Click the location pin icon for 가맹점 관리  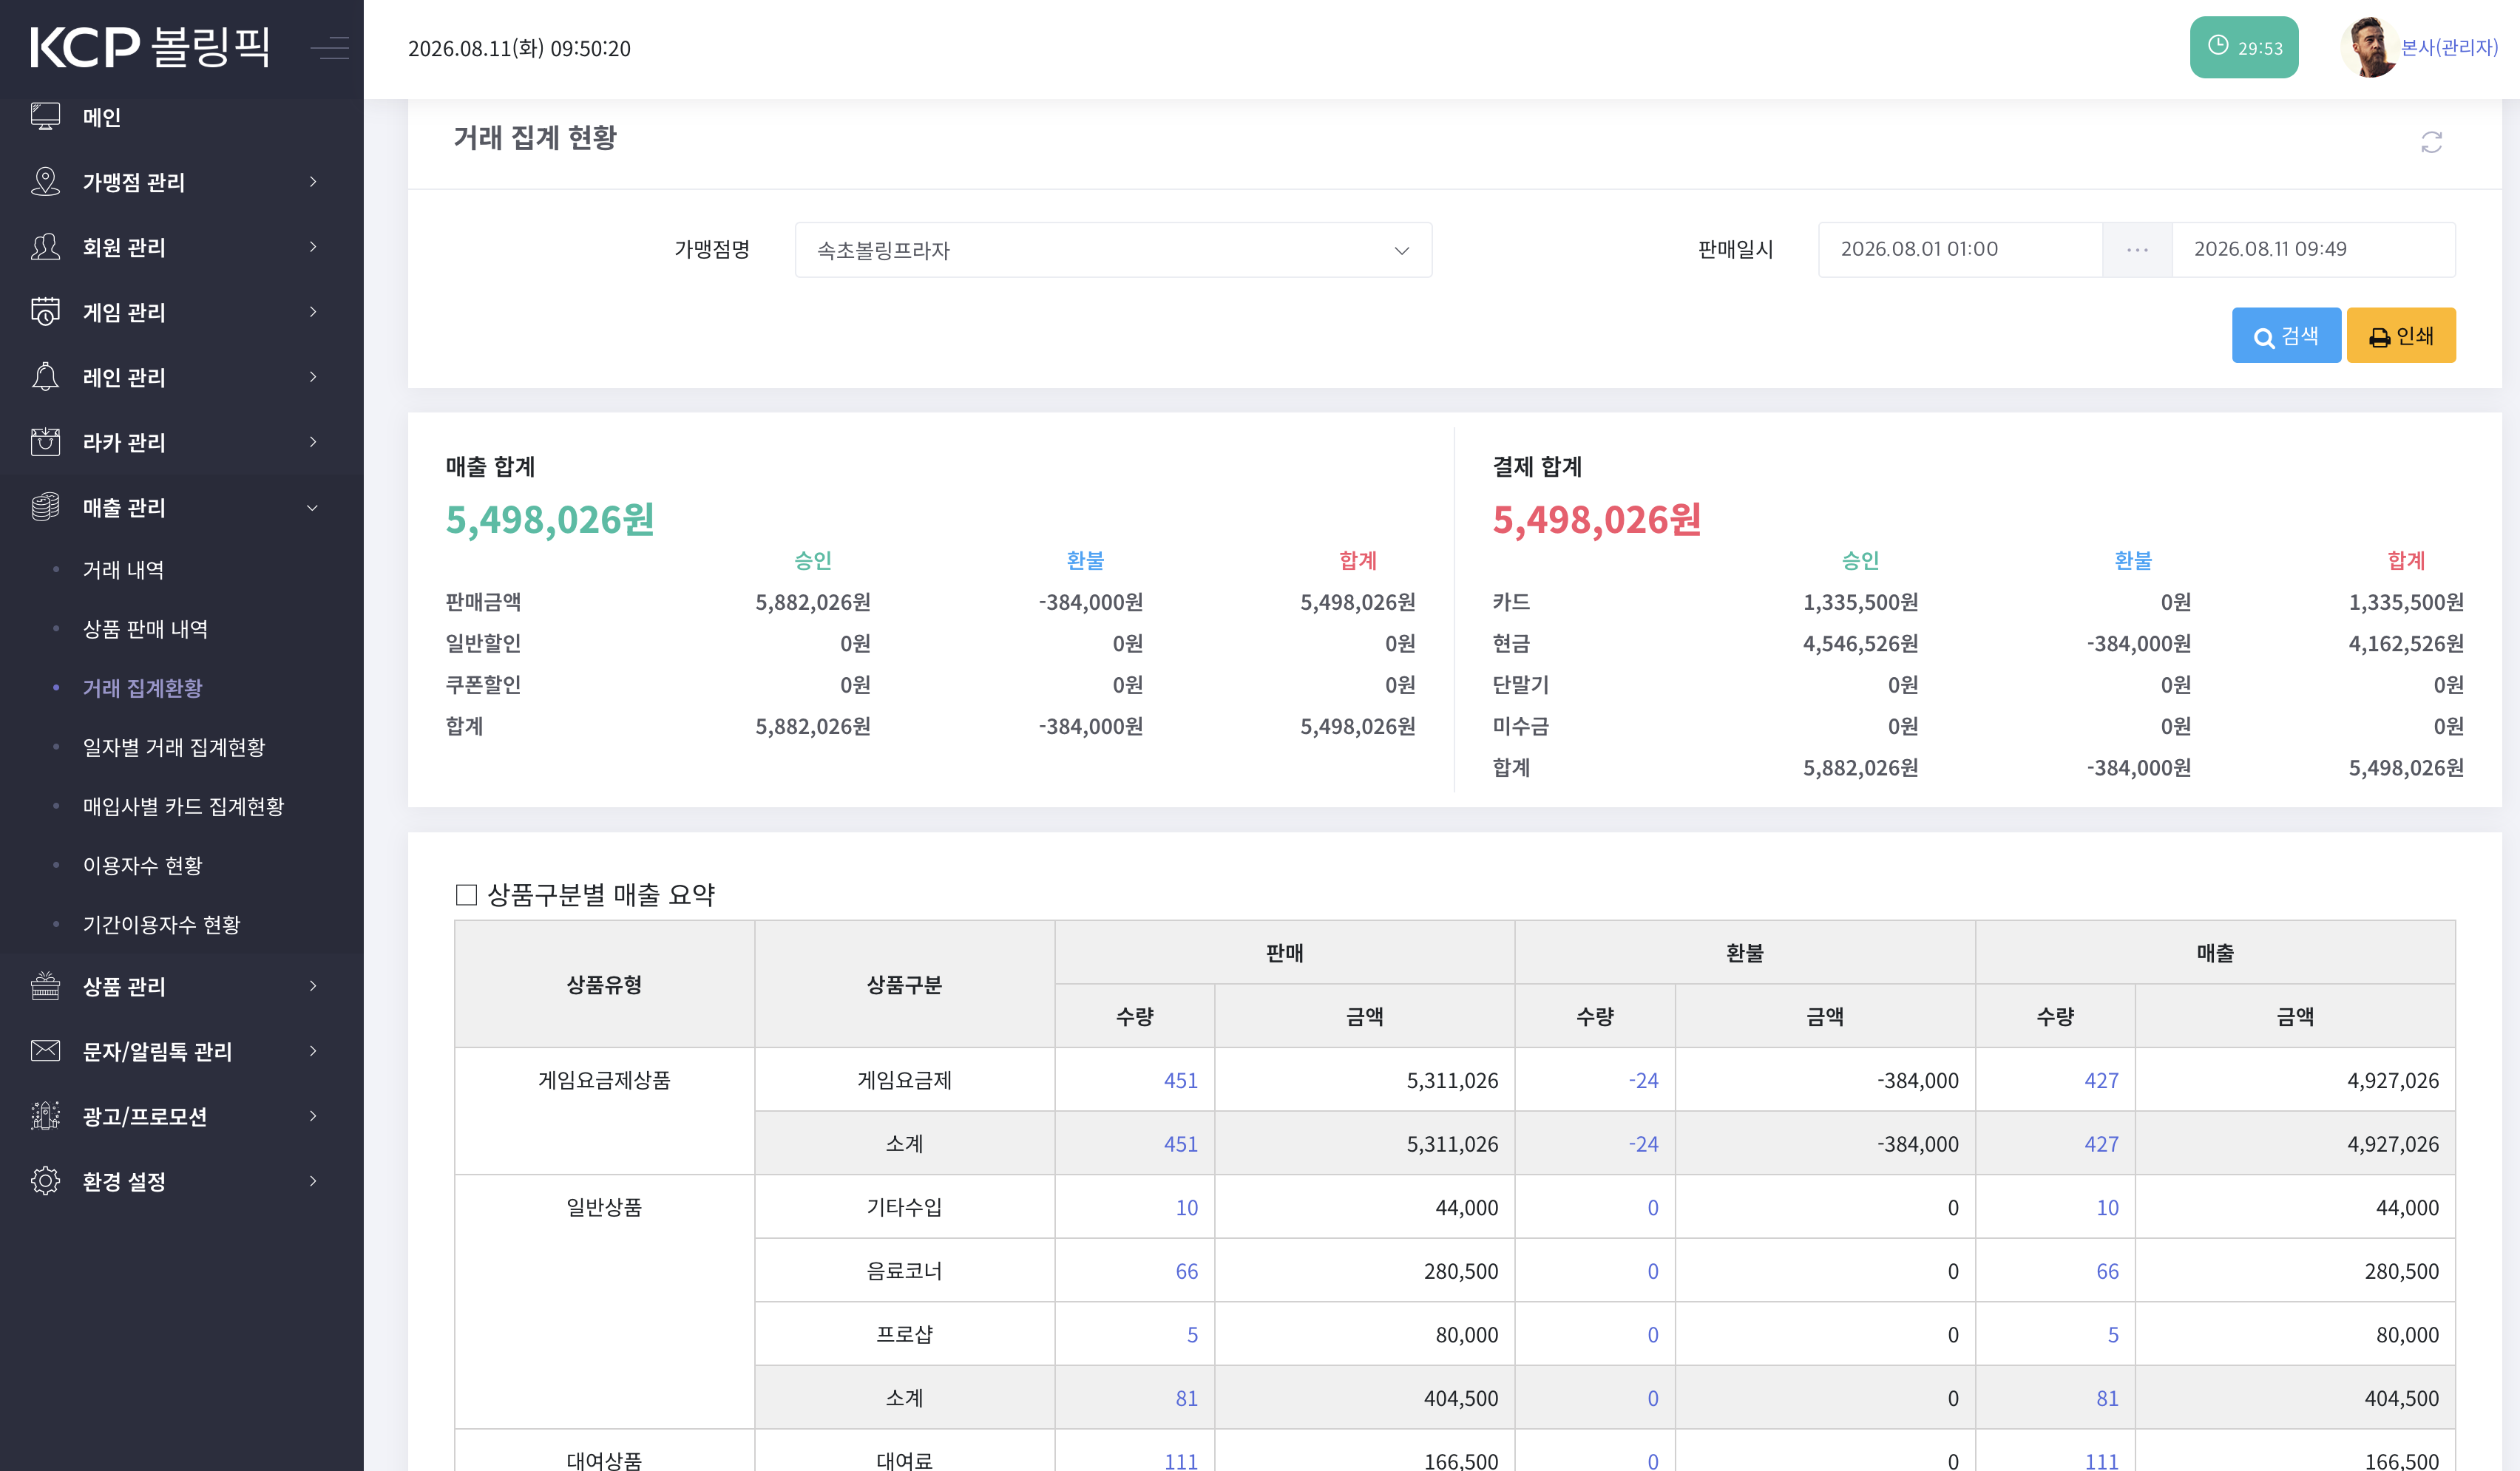[45, 182]
